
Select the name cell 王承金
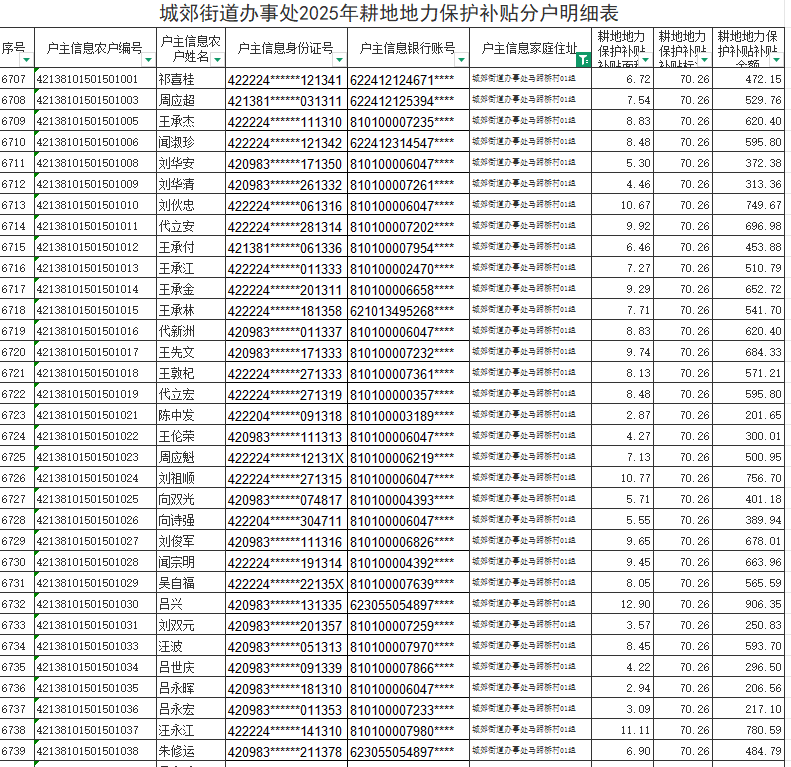tap(191, 289)
